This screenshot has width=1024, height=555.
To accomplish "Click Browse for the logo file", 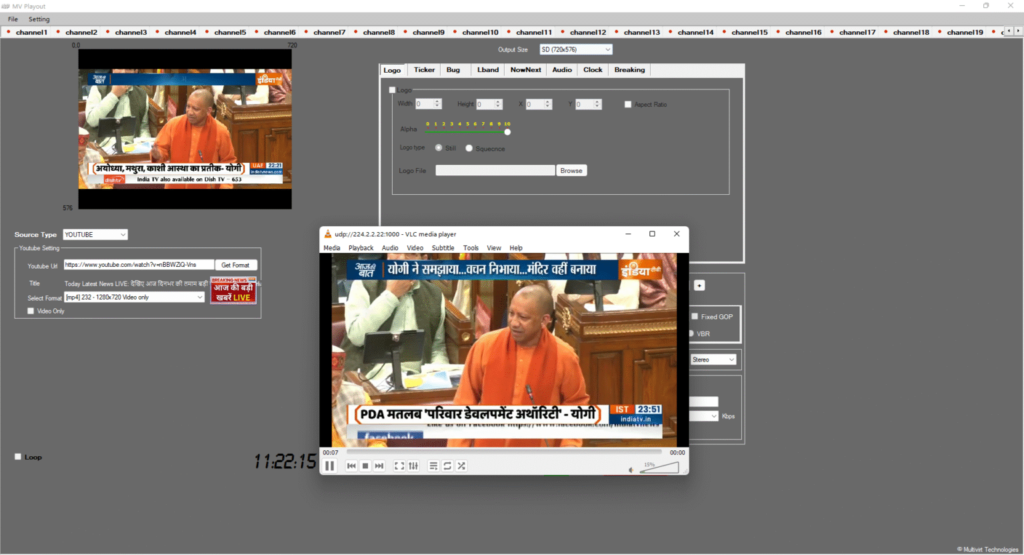I will 571,171.
